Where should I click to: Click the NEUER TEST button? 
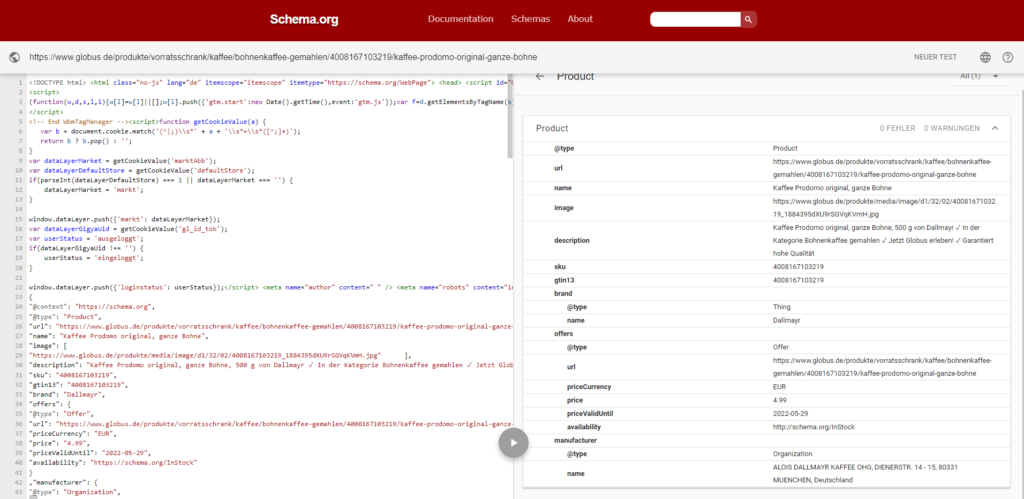point(935,57)
